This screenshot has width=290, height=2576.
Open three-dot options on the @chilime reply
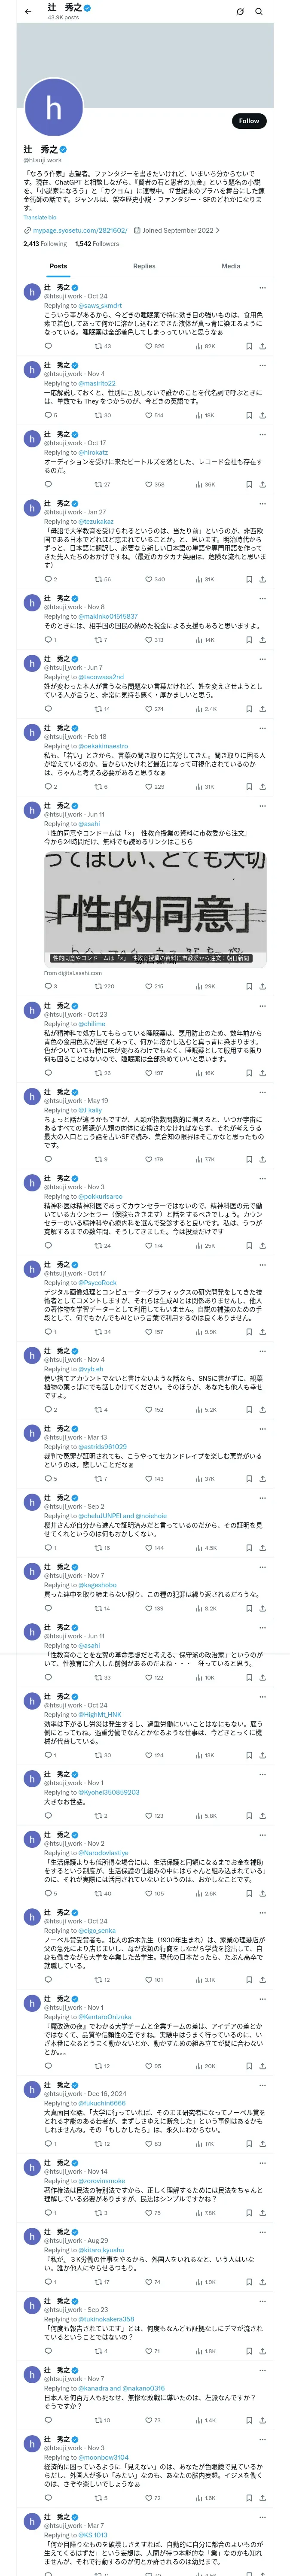[x=262, y=1006]
